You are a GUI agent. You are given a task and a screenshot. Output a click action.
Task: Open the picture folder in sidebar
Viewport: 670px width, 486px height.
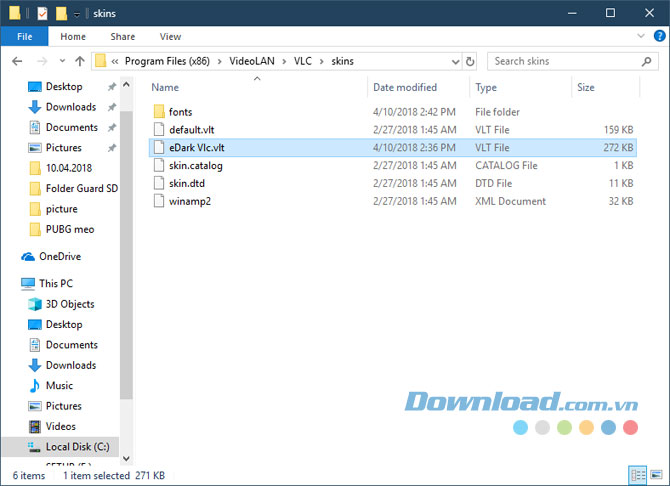coord(62,209)
